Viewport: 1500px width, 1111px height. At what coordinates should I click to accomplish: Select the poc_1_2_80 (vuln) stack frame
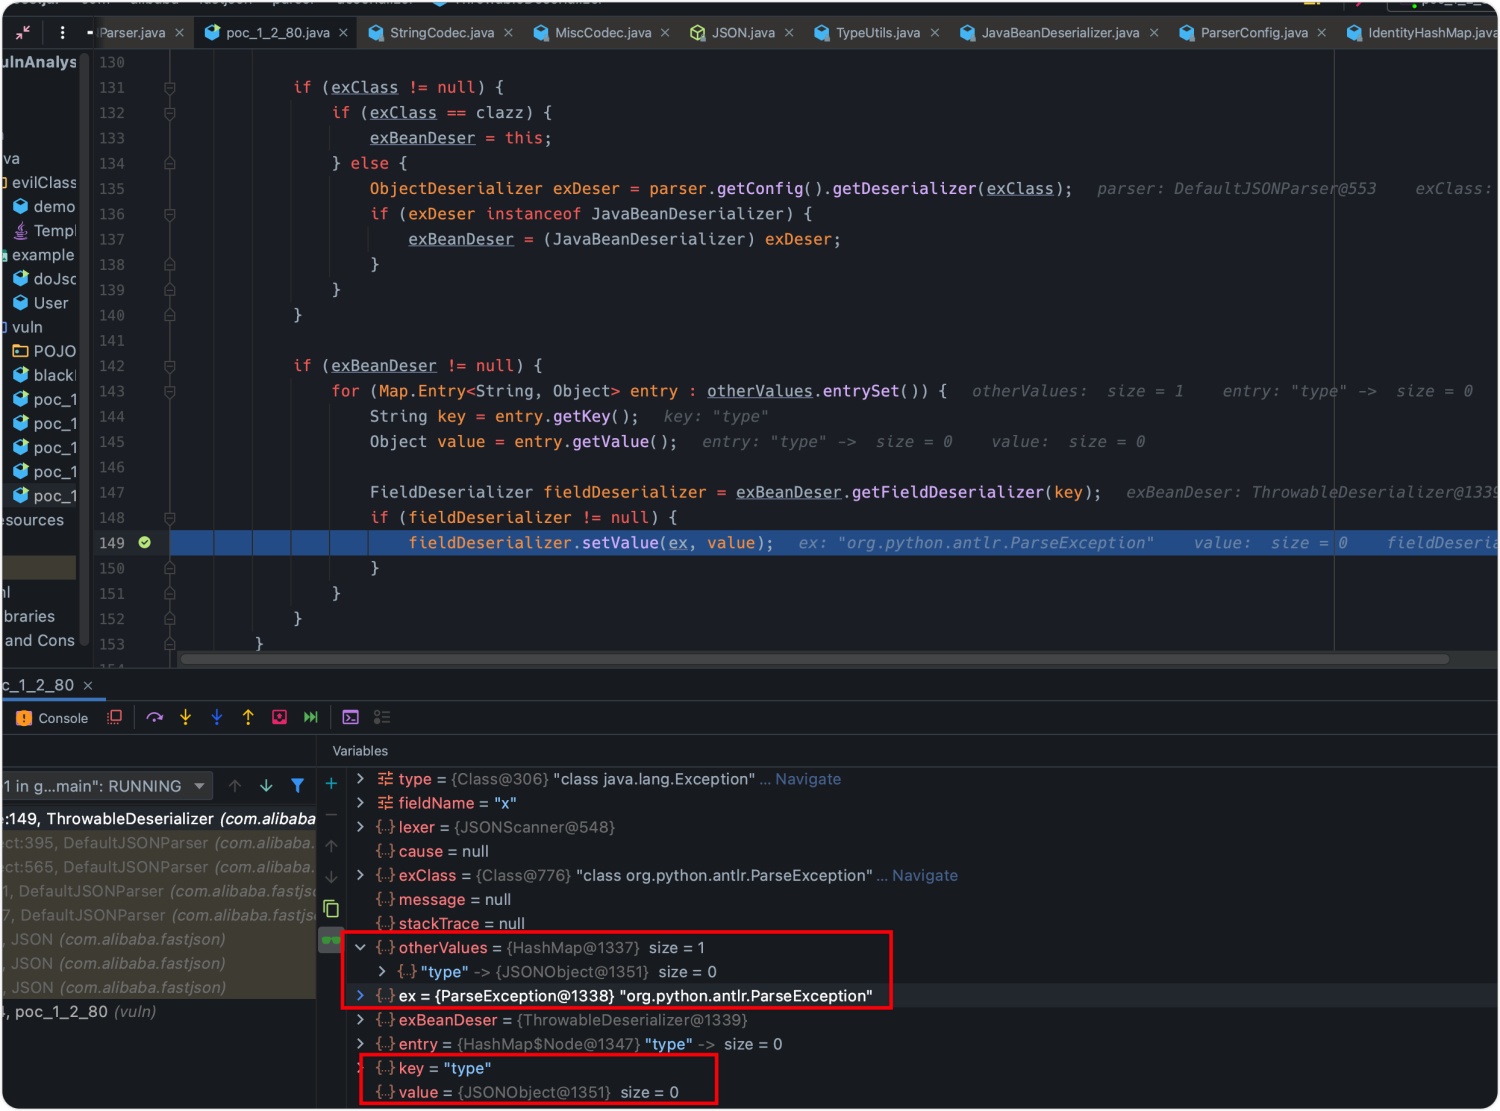pyautogui.click(x=159, y=1012)
